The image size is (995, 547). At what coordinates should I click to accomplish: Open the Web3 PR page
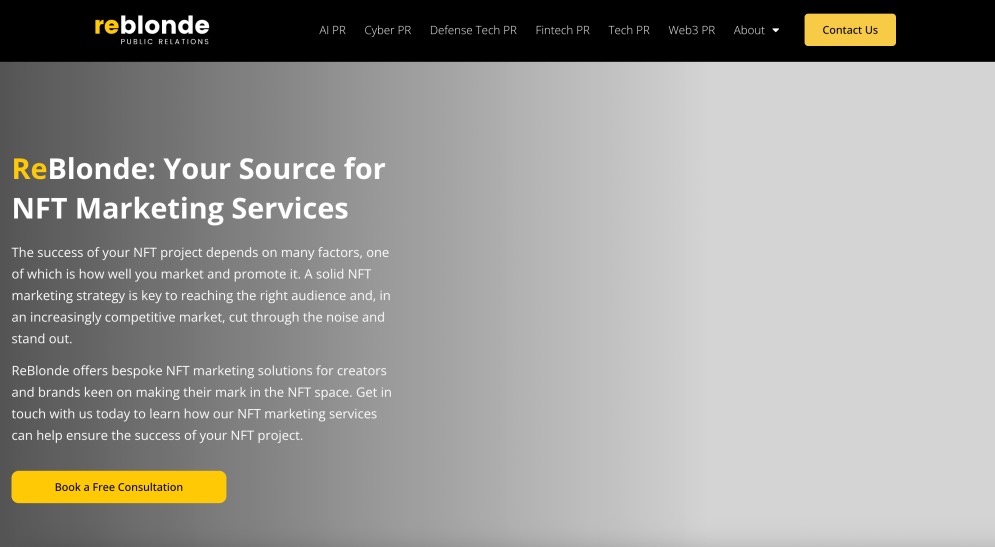[692, 30]
